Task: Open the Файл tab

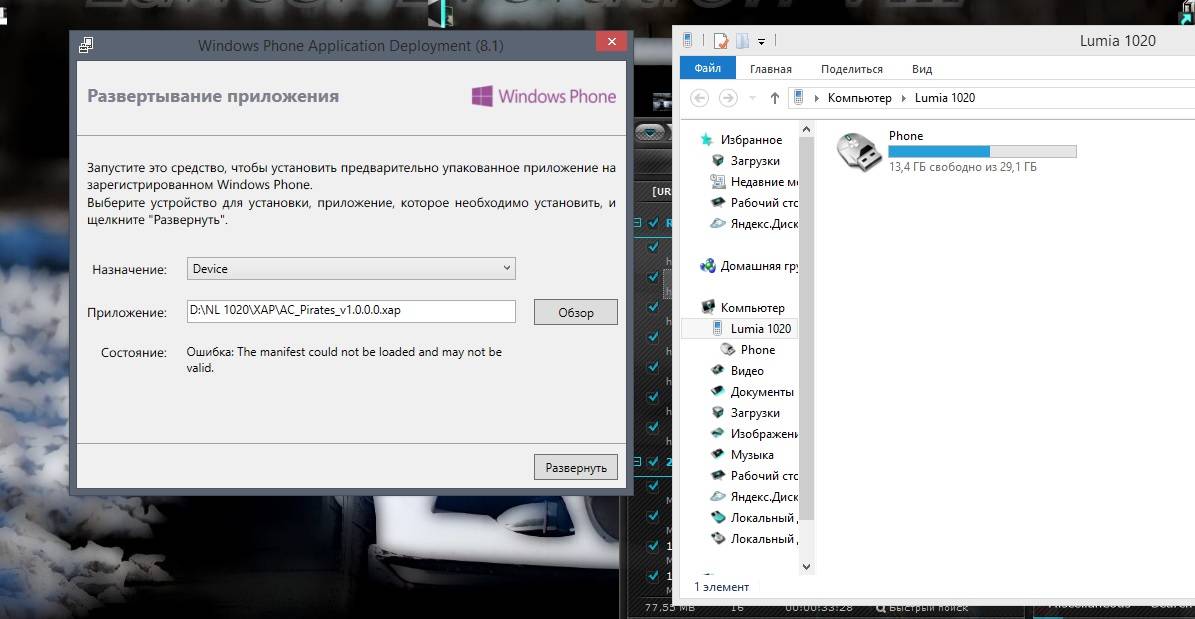Action: coord(707,68)
